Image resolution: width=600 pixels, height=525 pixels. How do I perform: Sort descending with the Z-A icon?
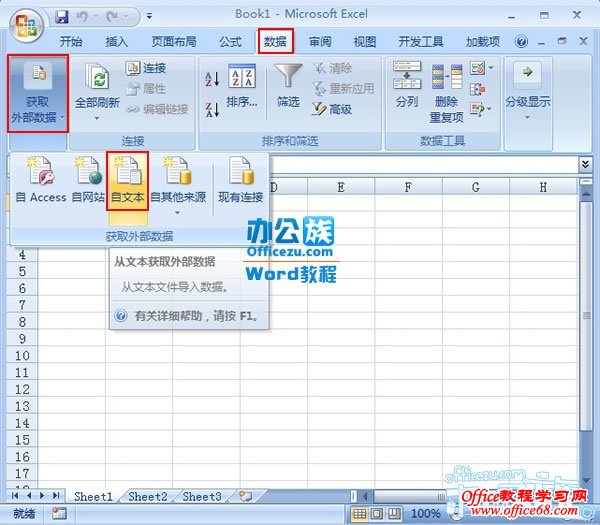(x=212, y=109)
